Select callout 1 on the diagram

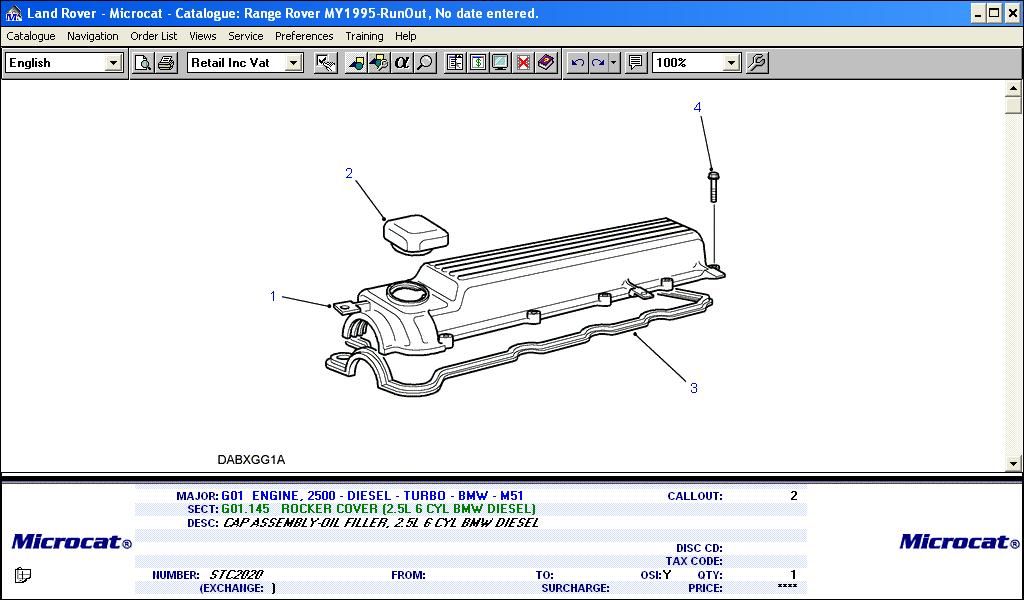point(273,296)
